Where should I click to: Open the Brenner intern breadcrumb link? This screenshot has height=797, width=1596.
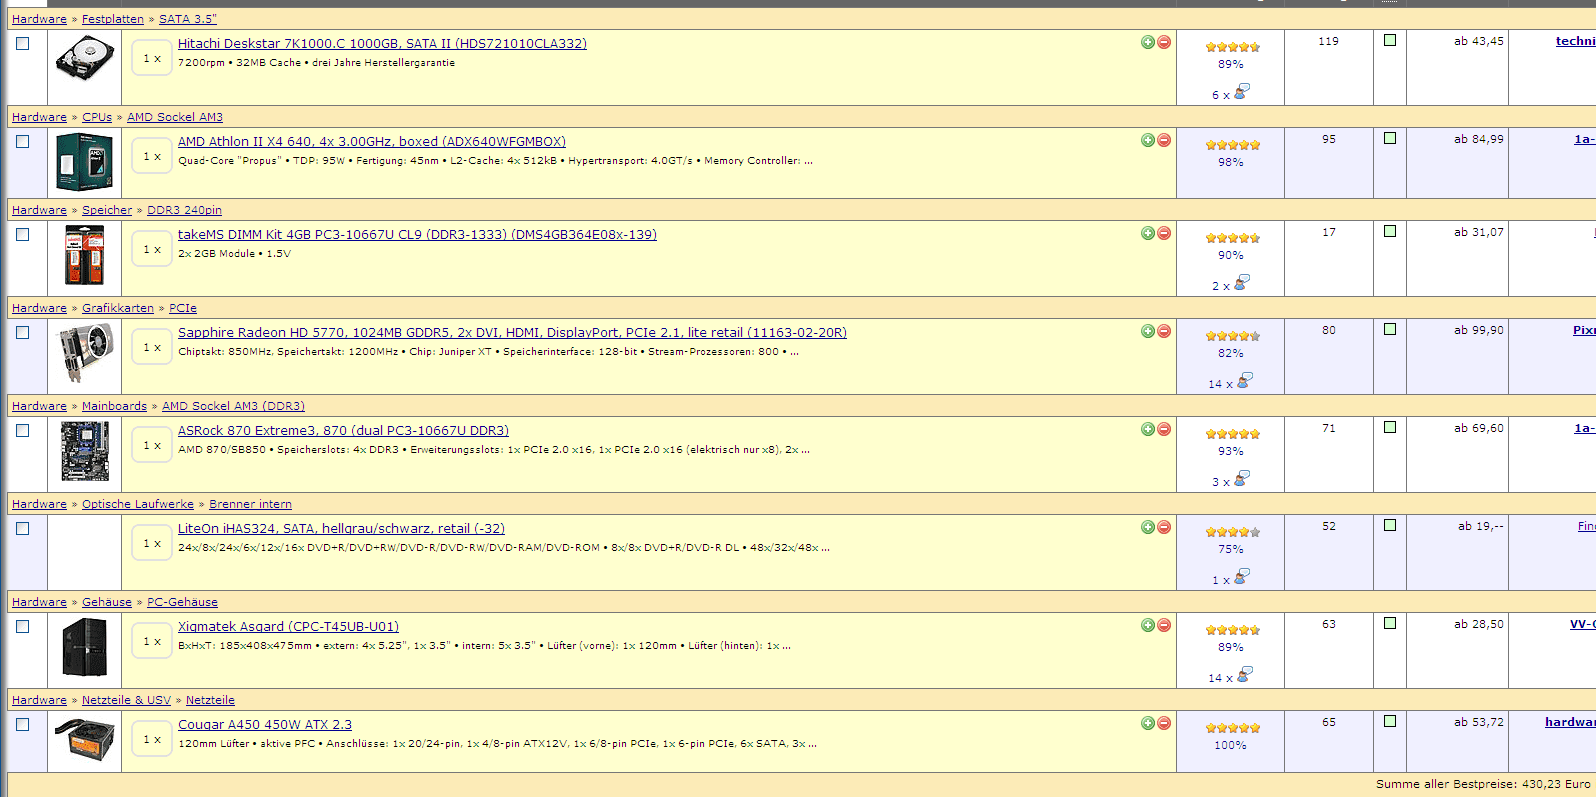coord(250,504)
